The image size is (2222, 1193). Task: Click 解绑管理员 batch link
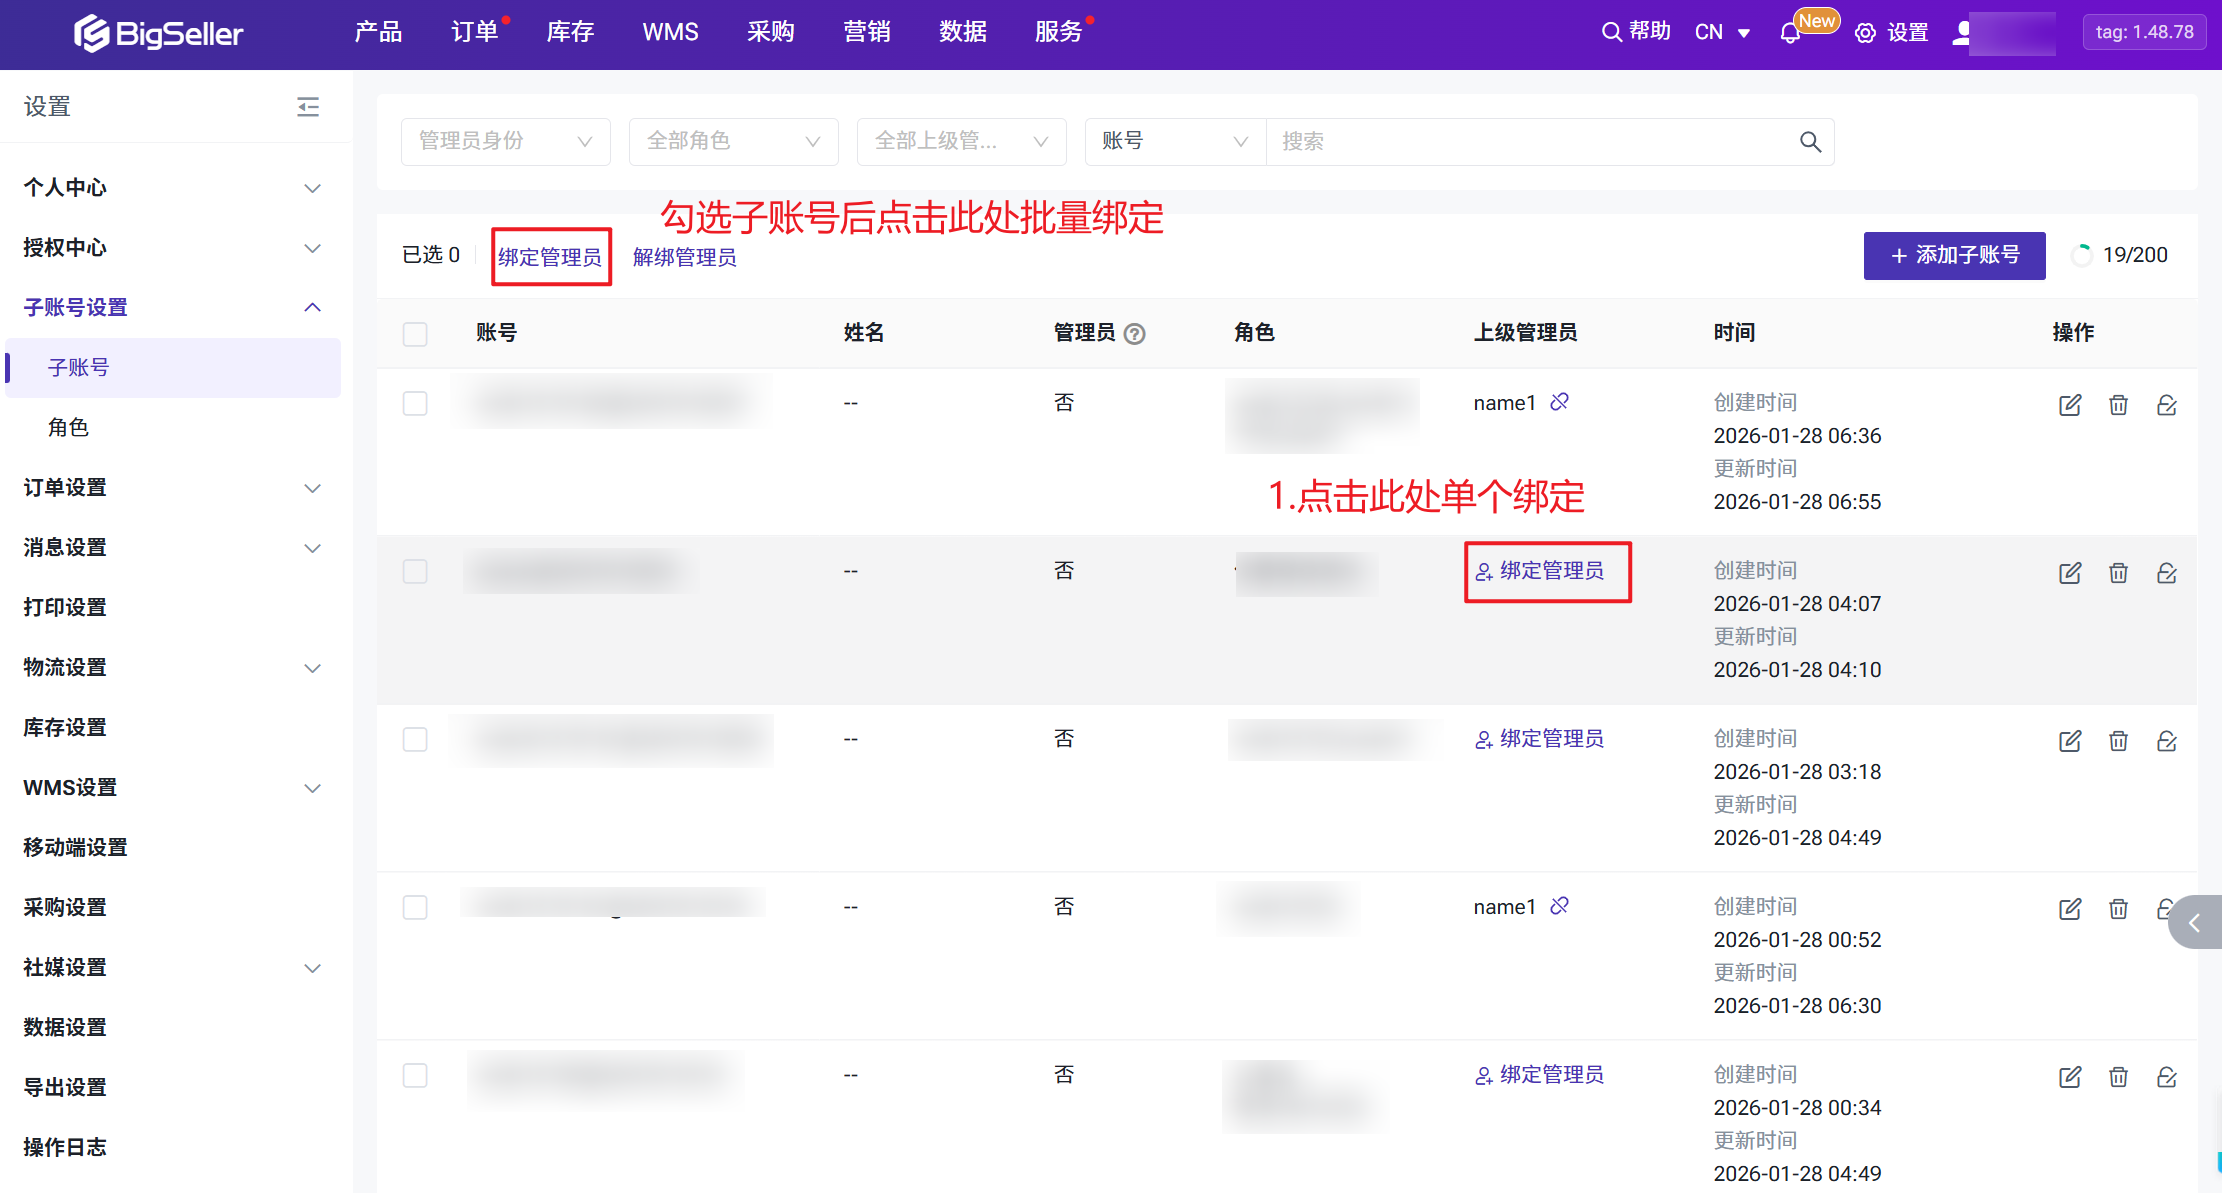pyautogui.click(x=684, y=258)
